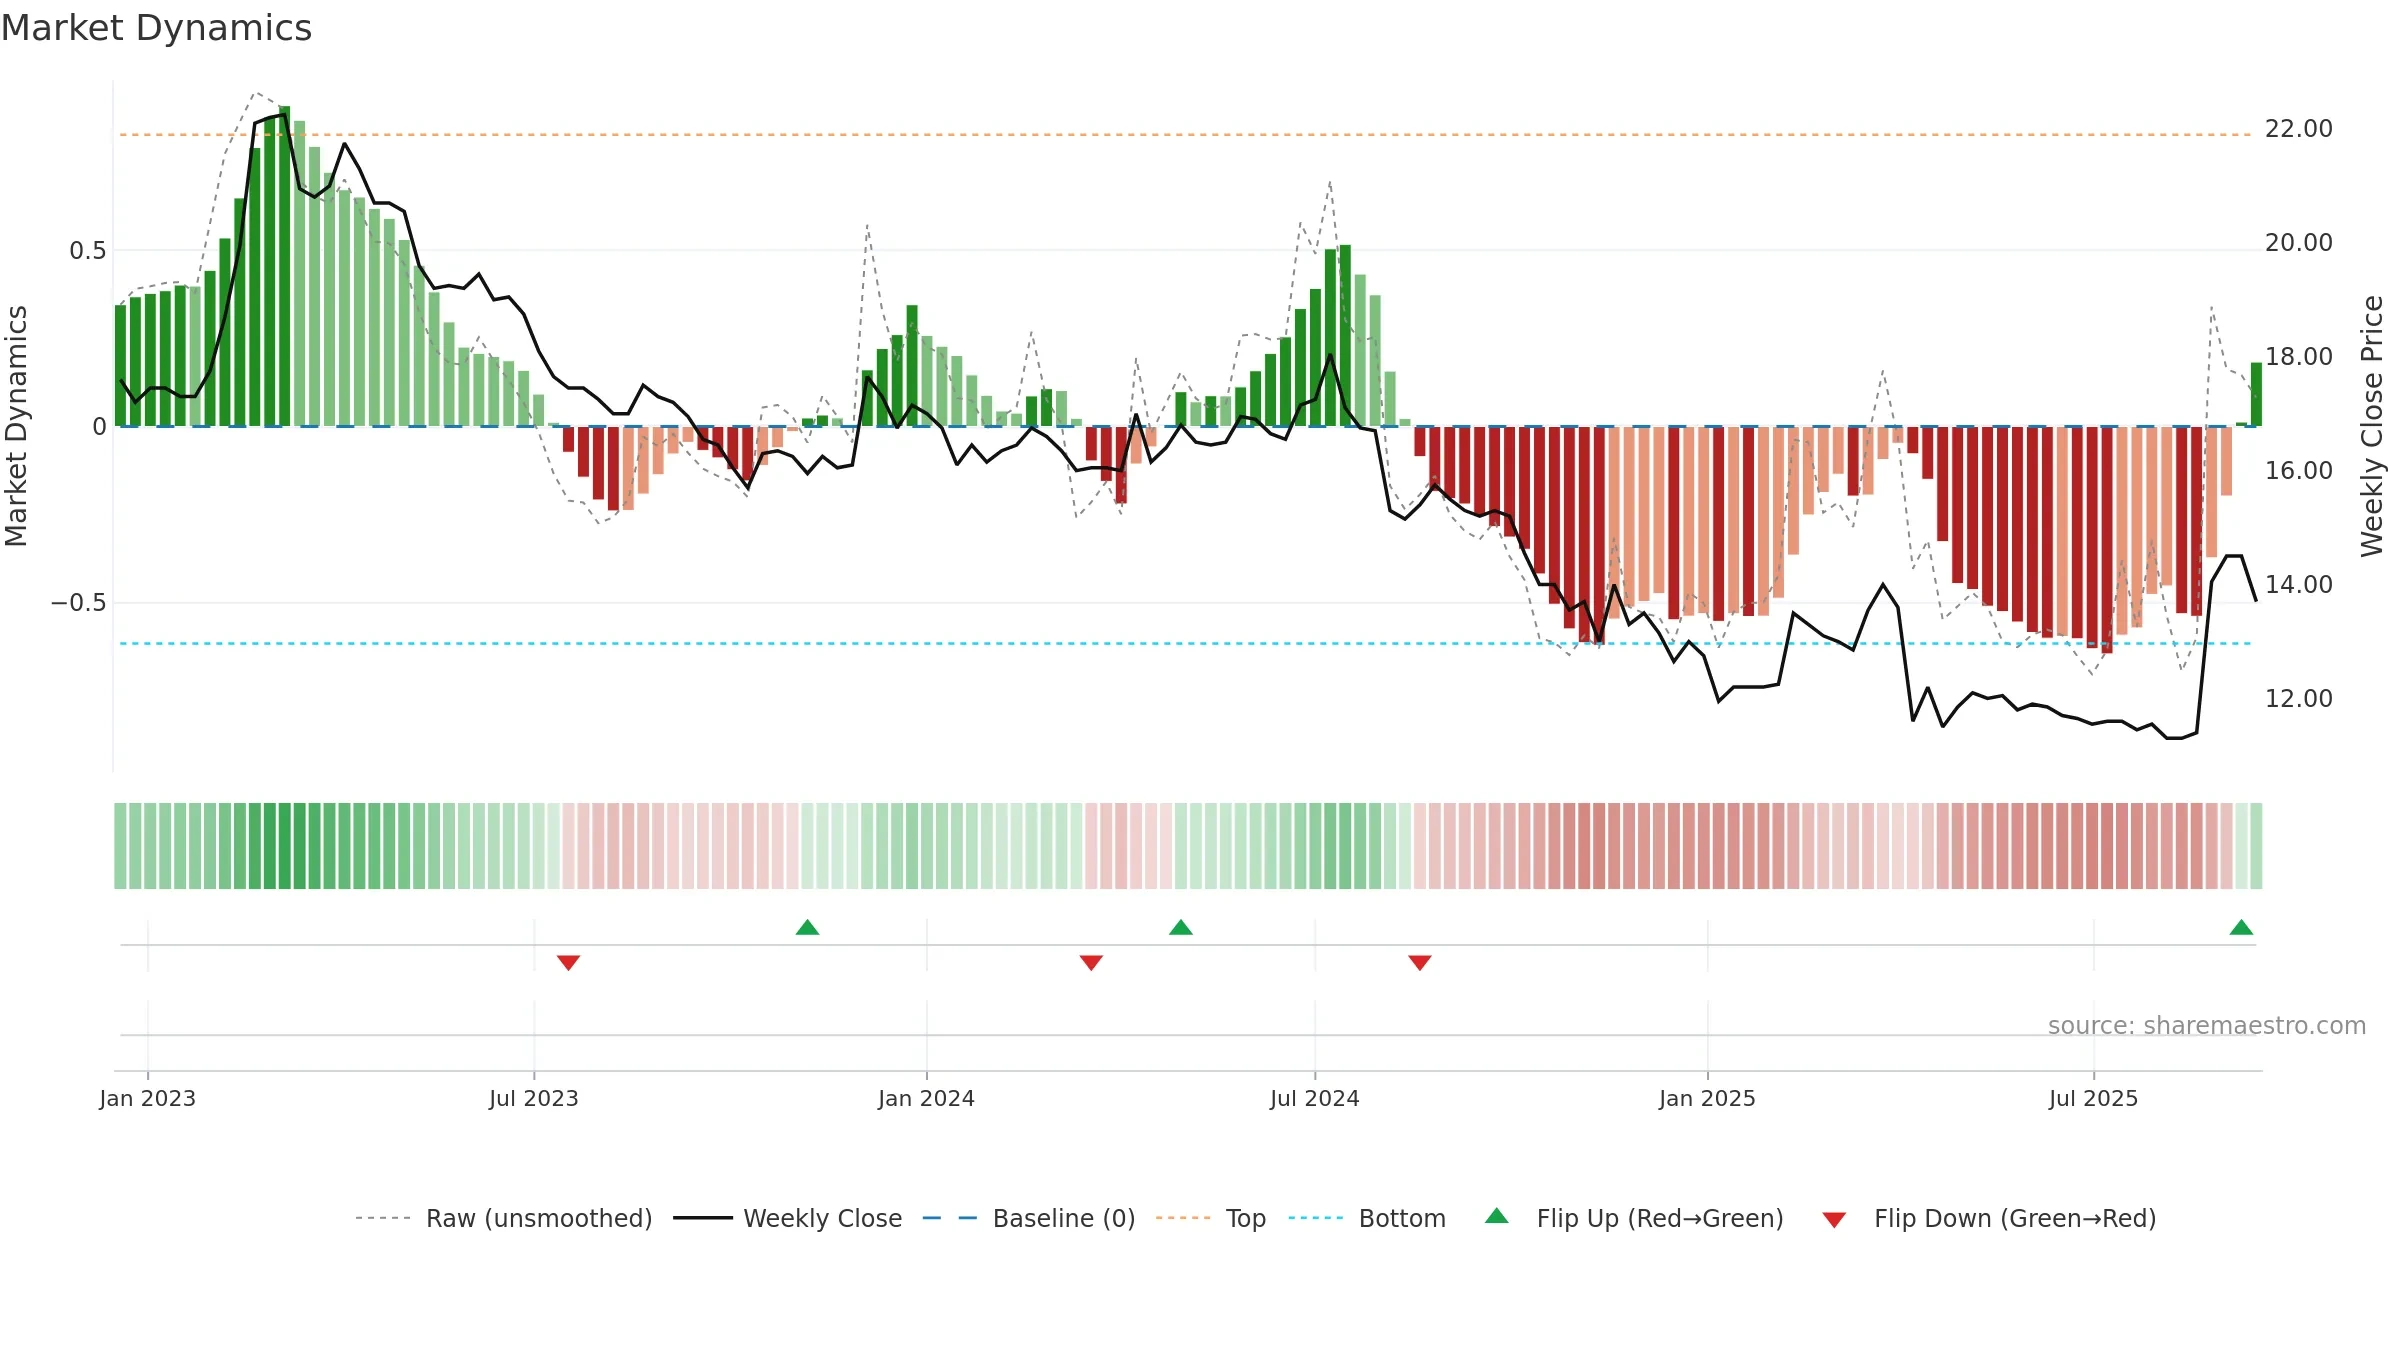Select the green flip-up marker at chart's far right
The height and width of the screenshot is (1350, 2400).
2241,927
